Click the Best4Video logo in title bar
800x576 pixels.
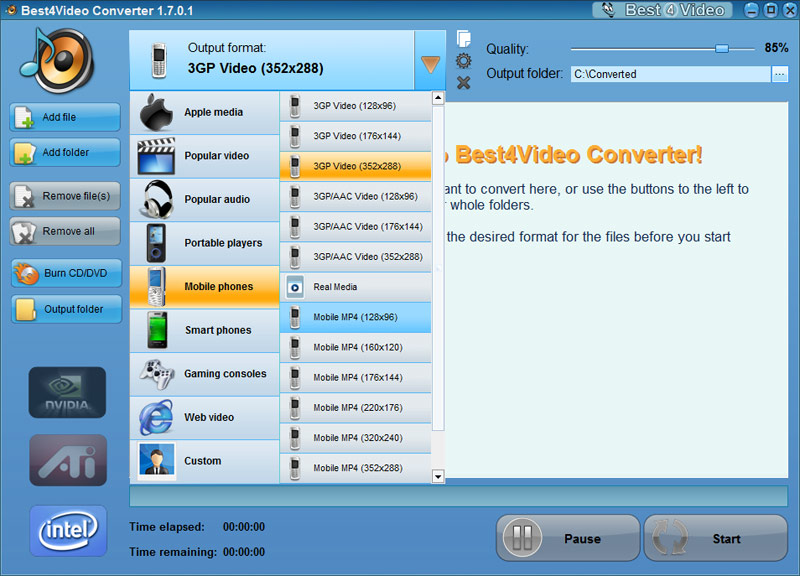(662, 10)
